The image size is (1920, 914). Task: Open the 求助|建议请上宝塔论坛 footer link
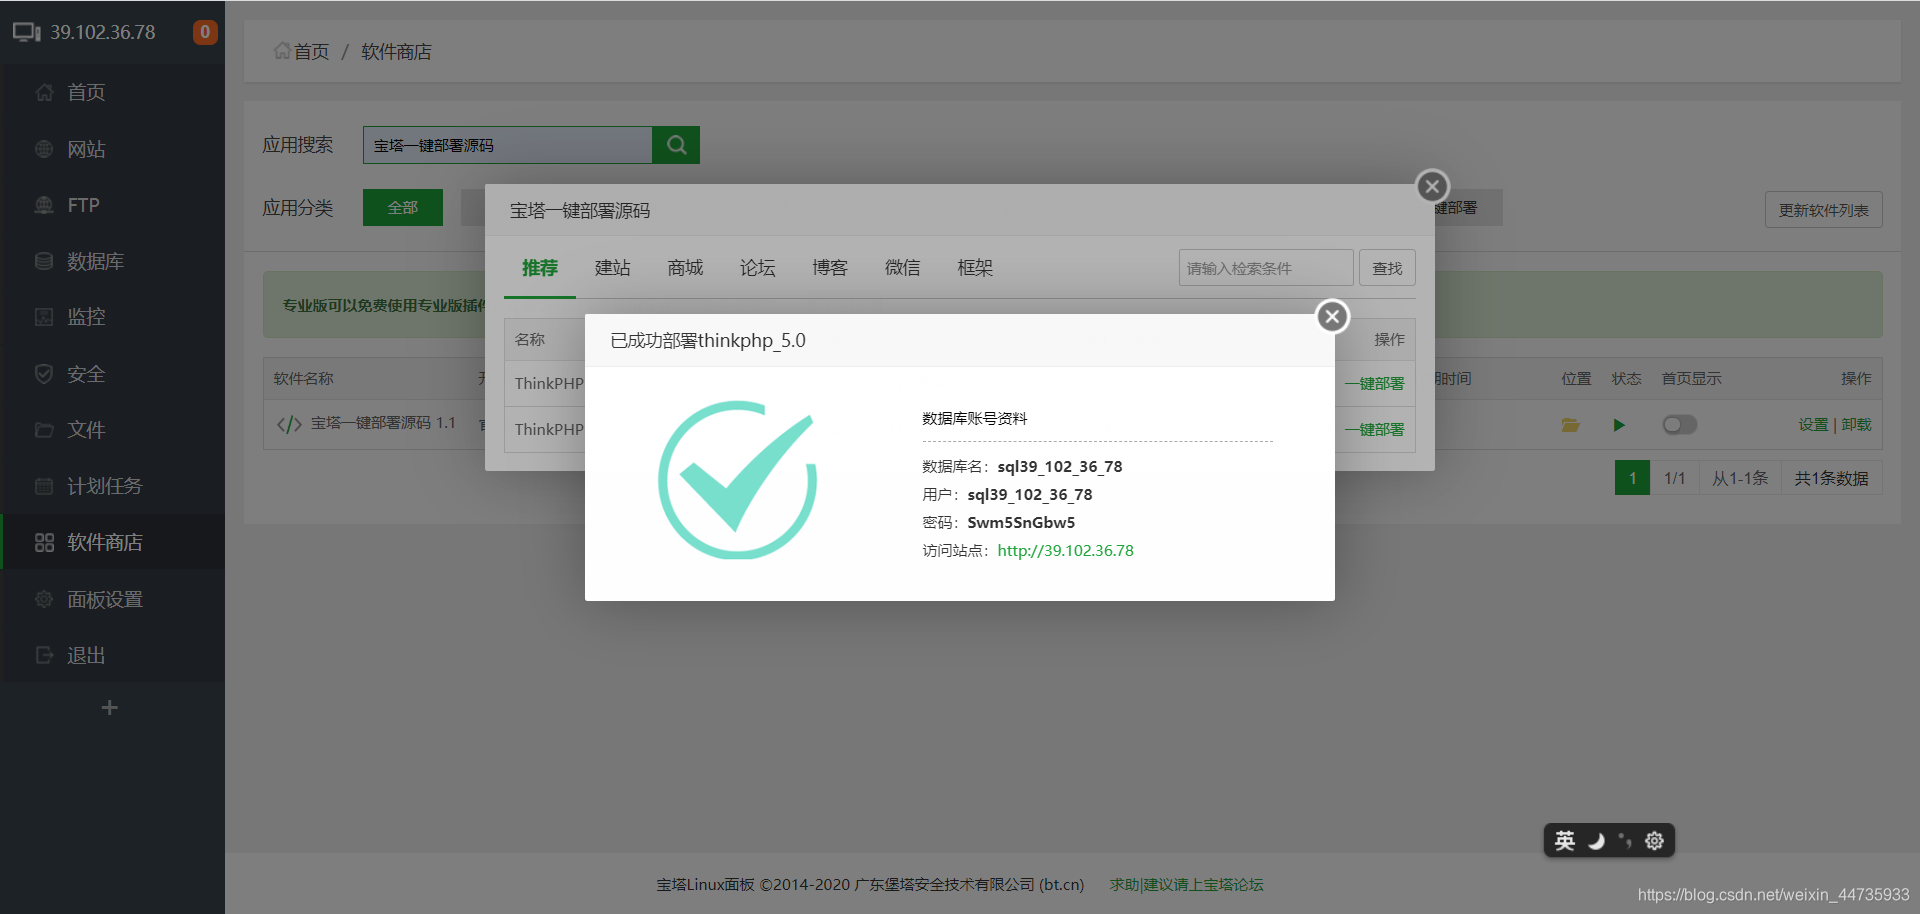[x=1187, y=885]
